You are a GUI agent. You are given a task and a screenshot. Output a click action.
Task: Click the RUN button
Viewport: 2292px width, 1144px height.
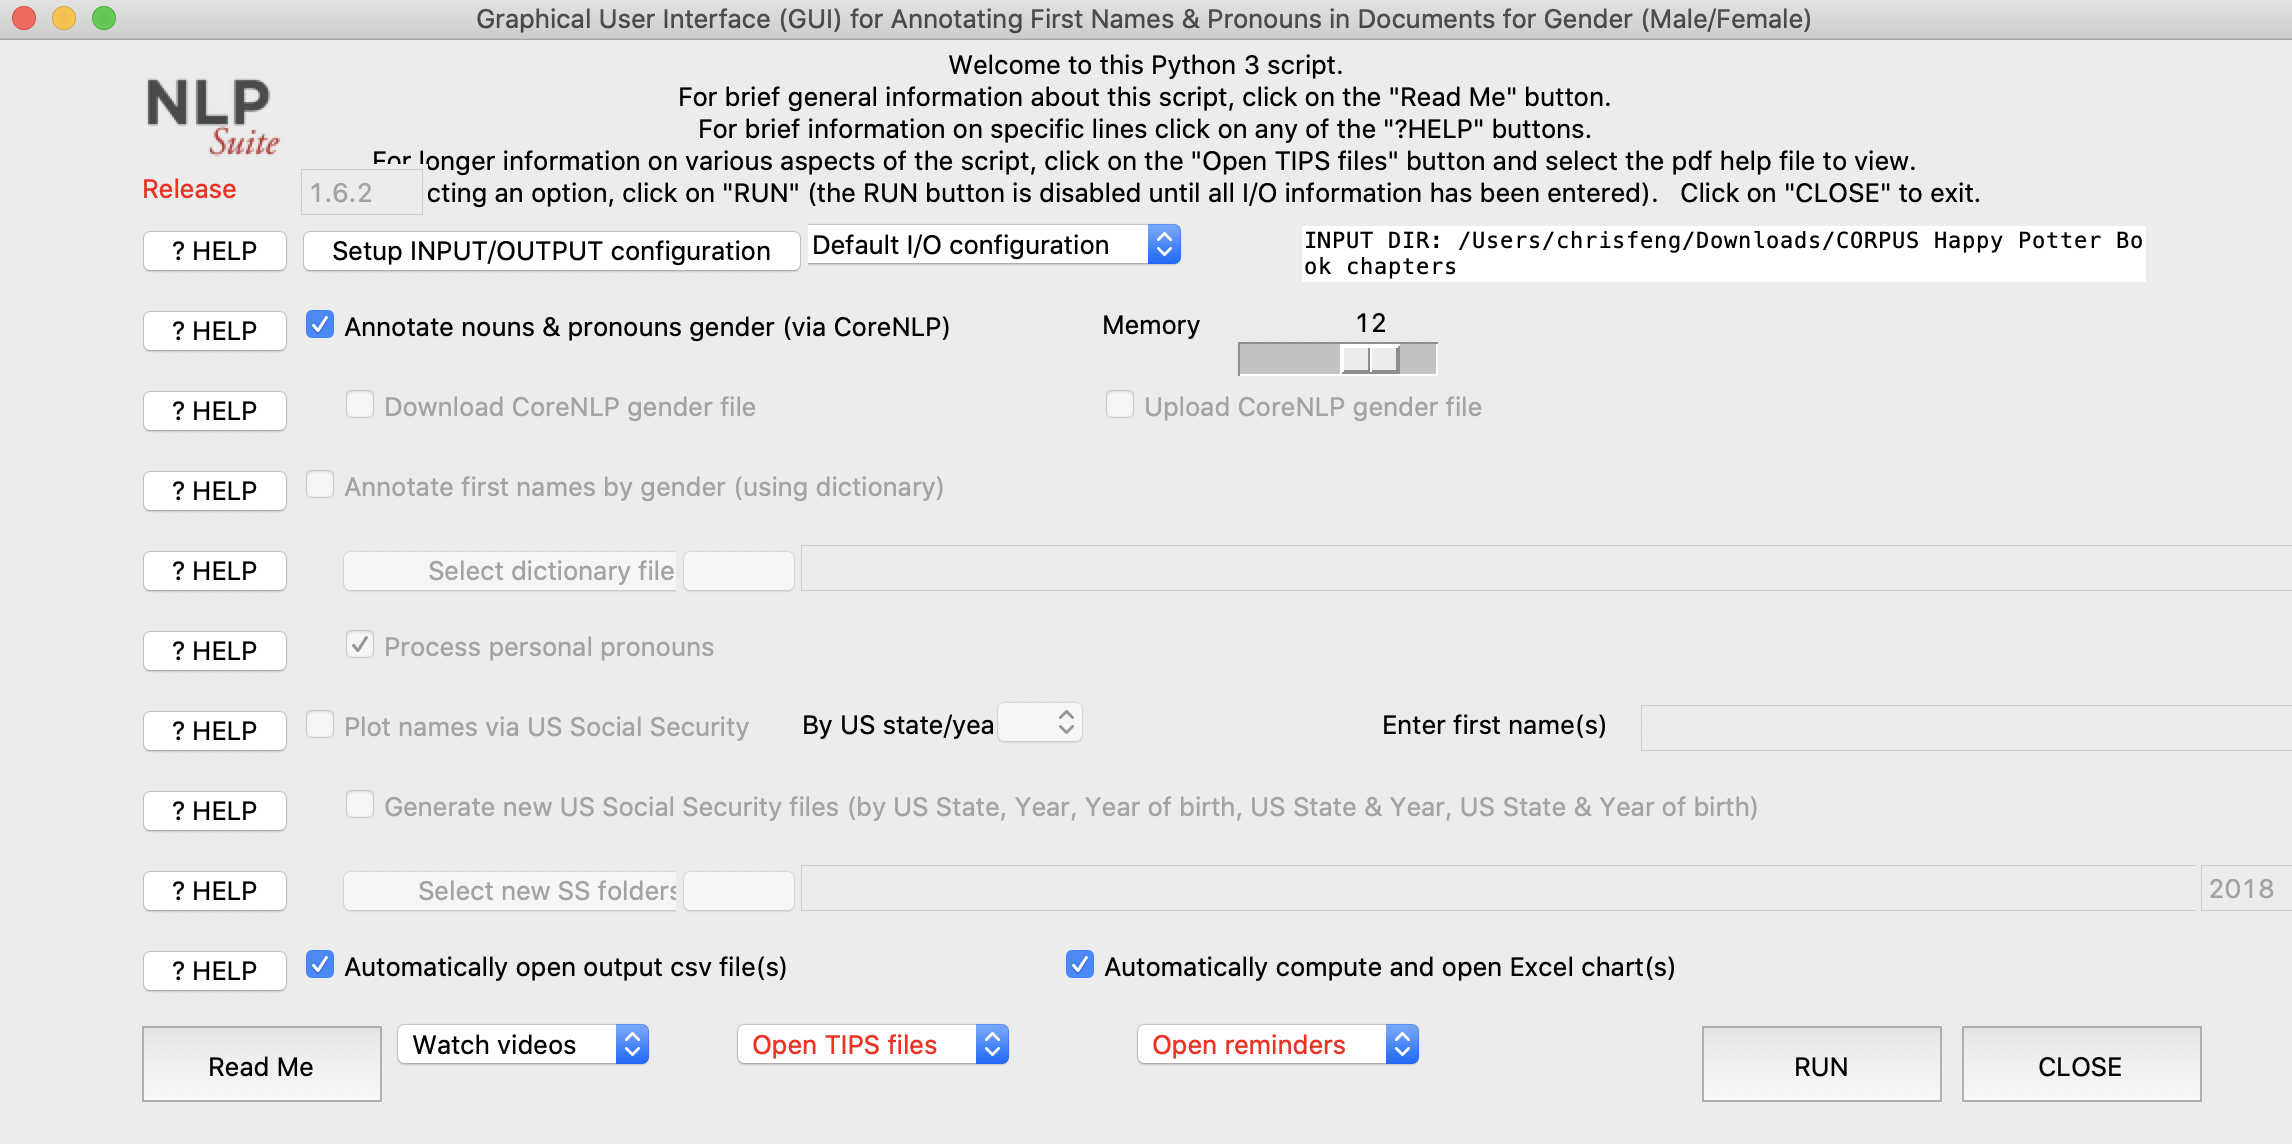pyautogui.click(x=1821, y=1065)
